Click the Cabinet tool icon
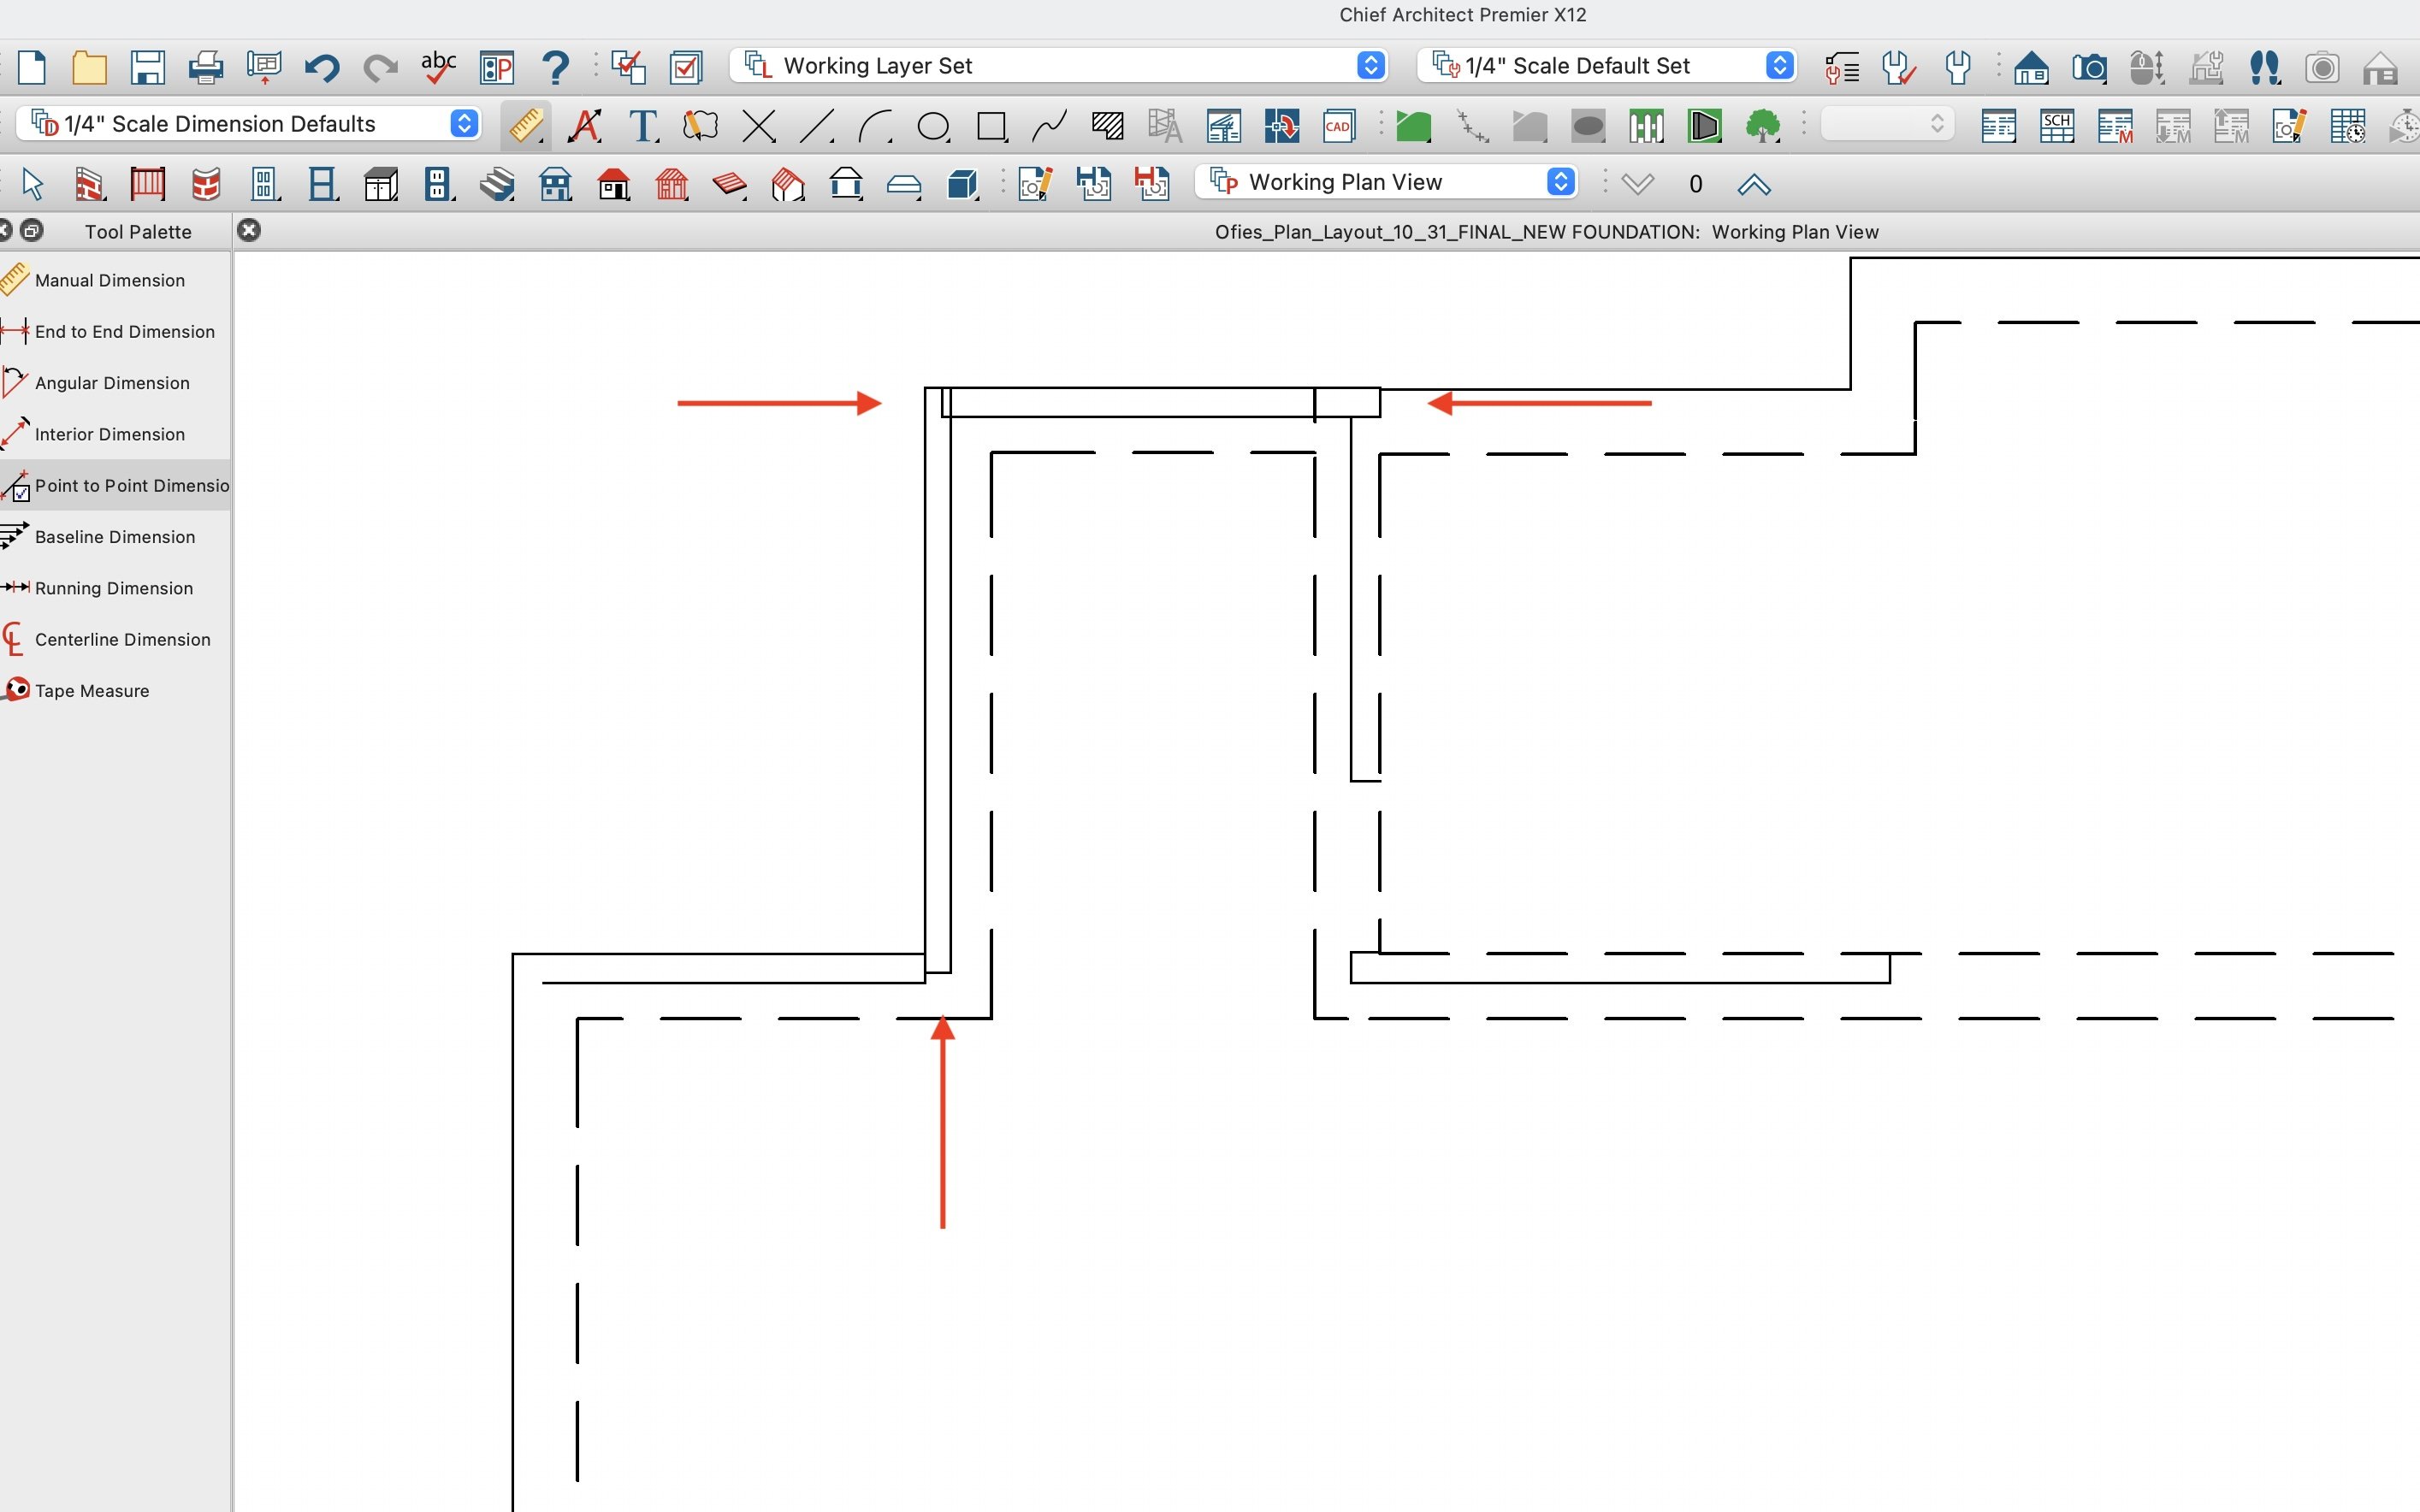2420x1512 pixels. 380,184
